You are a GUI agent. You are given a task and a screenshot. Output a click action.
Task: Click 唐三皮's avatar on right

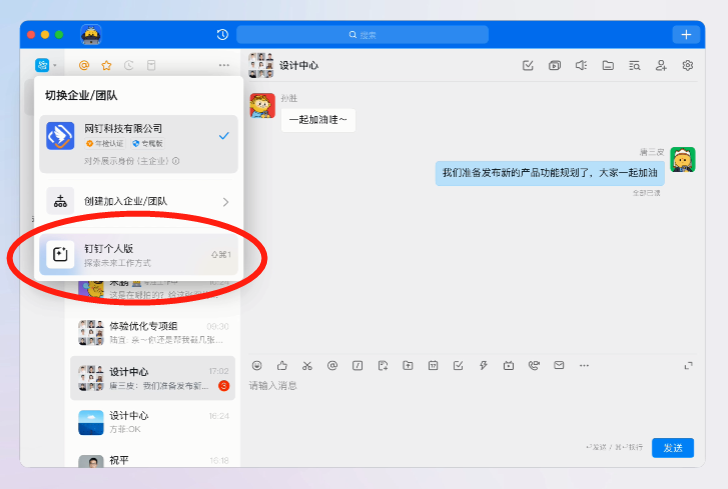pos(682,160)
